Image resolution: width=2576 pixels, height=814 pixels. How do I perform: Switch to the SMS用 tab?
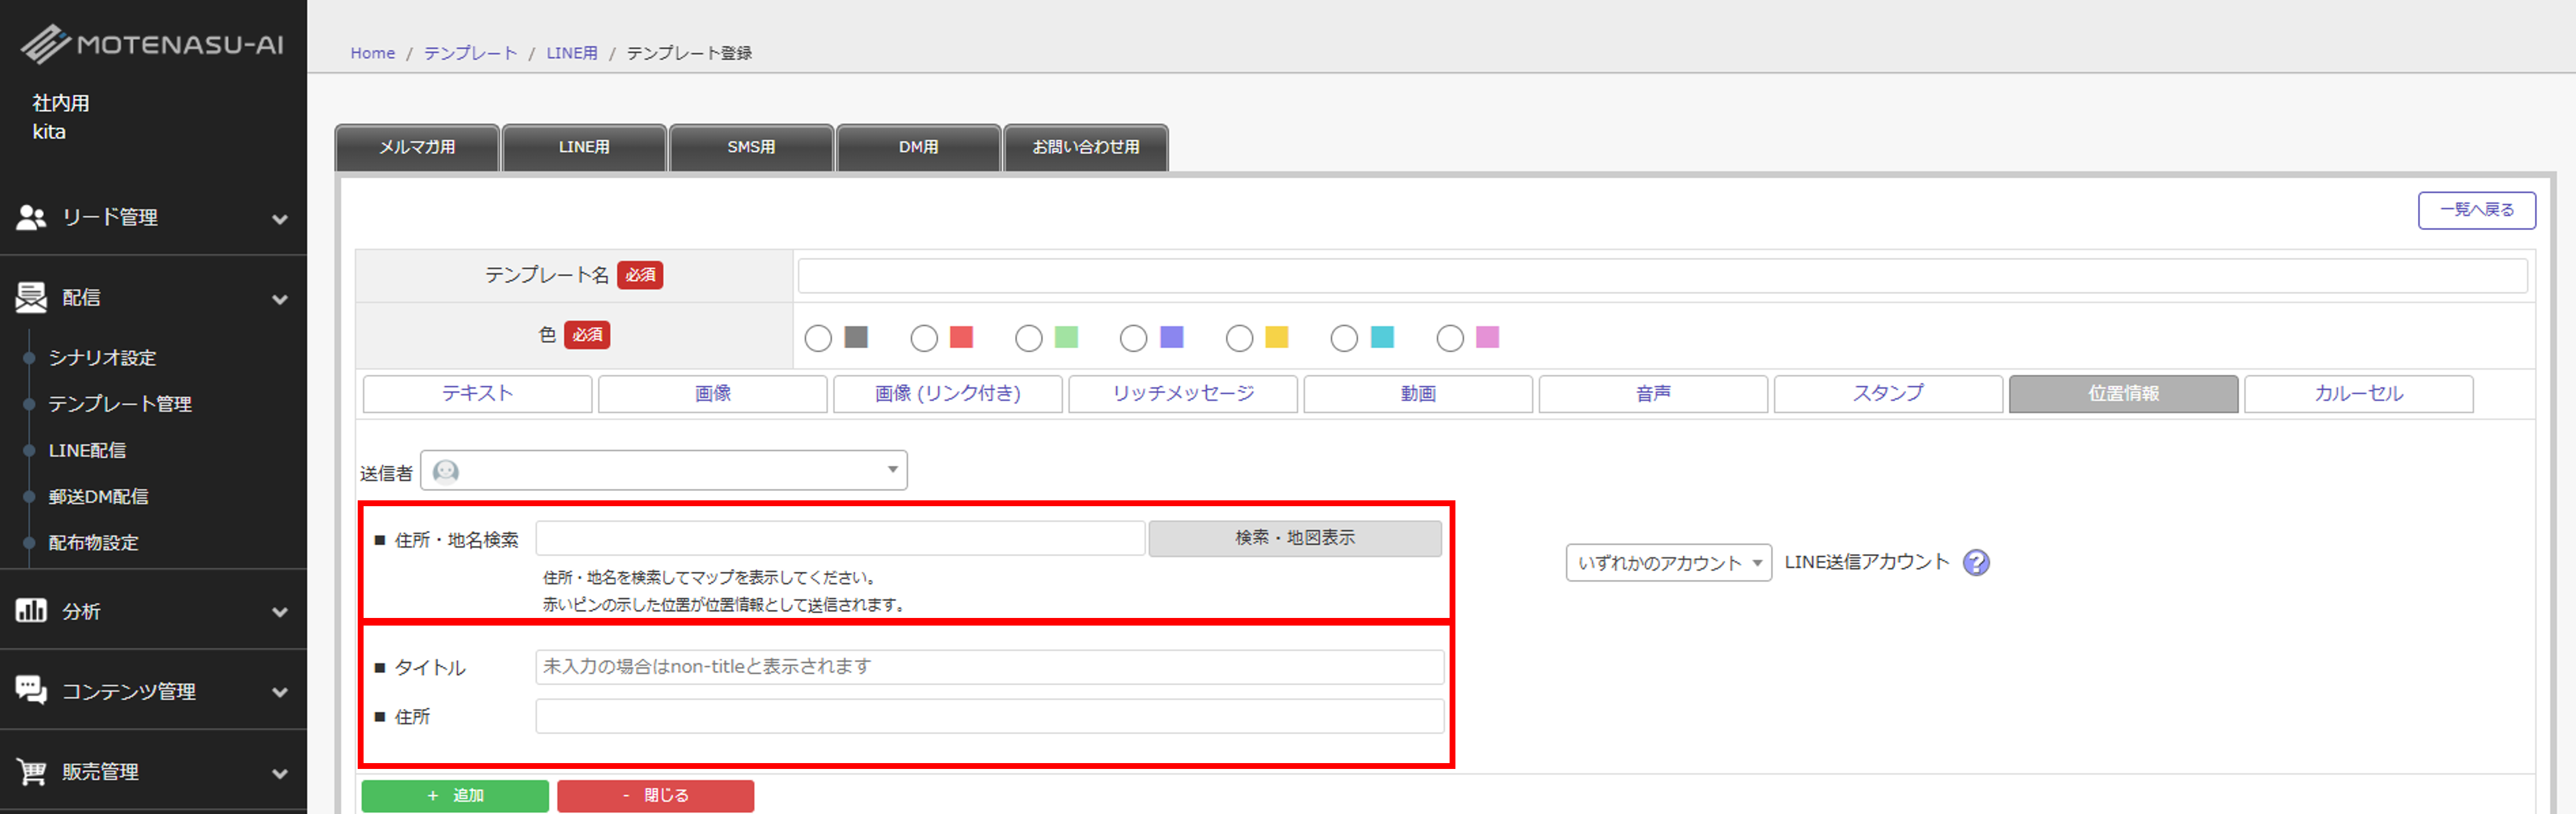click(751, 147)
